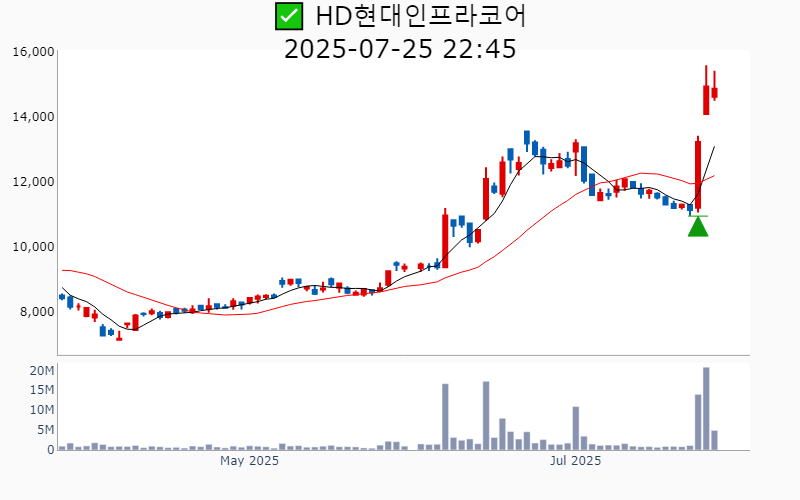Viewport: 800px width, 500px height.
Task: Click the 0 volume axis label
Action: pyautogui.click(x=51, y=450)
